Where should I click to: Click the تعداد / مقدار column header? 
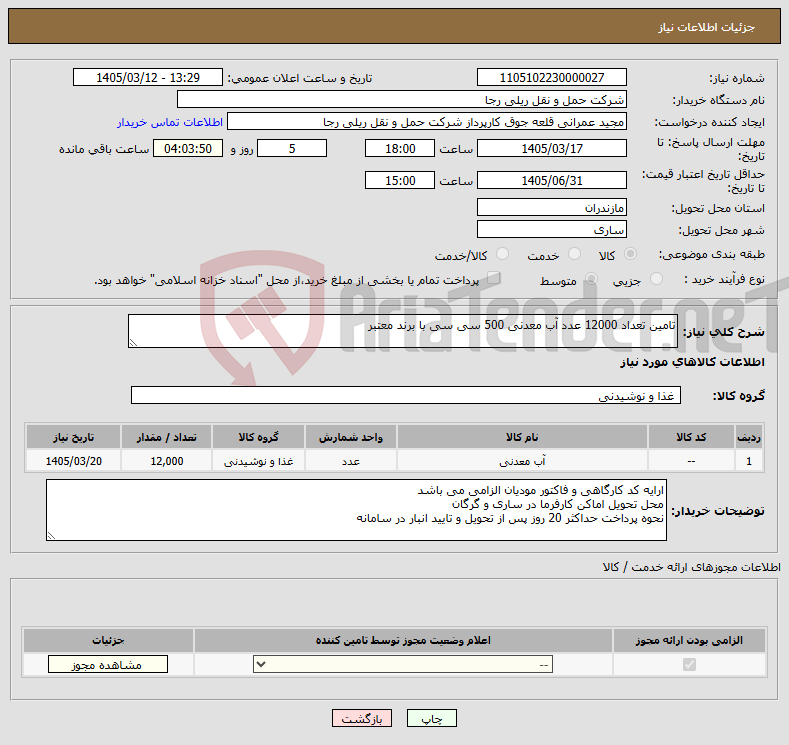167,437
